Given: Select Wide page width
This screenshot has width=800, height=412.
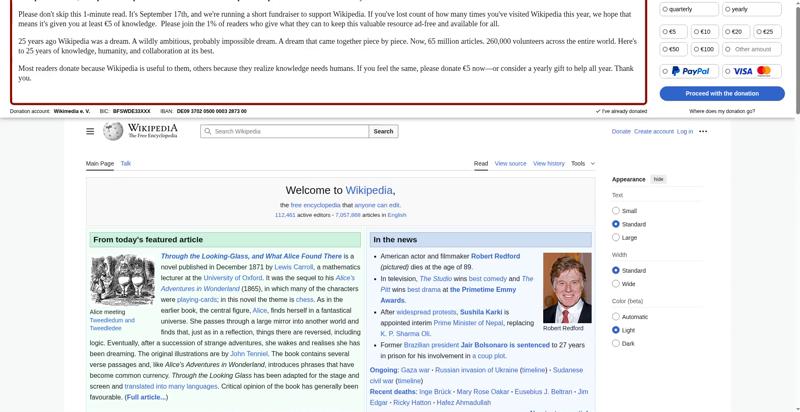Looking at the screenshot, I should click(x=616, y=284).
